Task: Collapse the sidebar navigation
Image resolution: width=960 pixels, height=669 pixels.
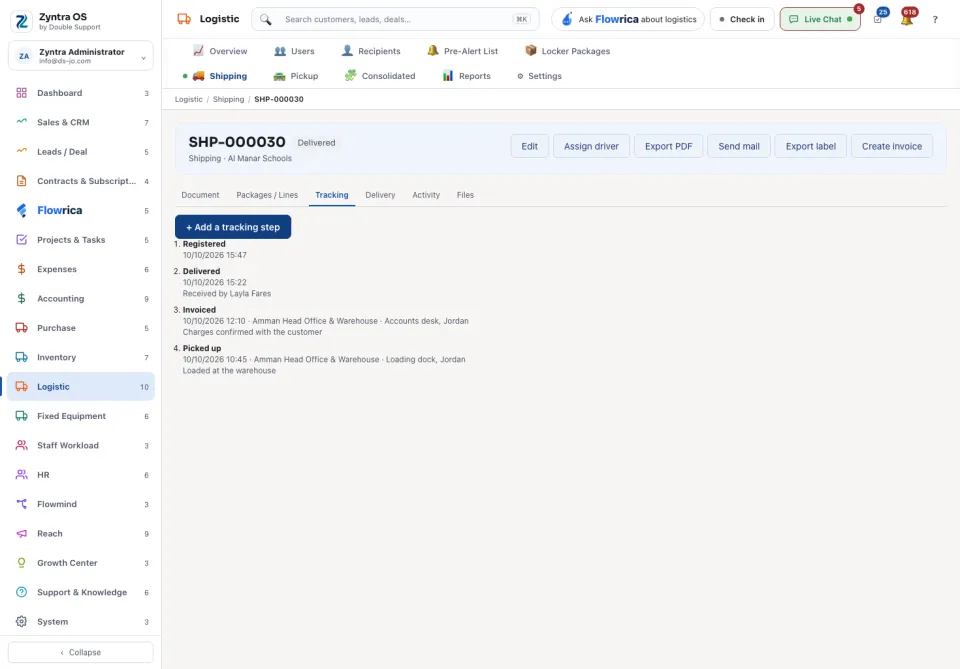Action: [81, 652]
